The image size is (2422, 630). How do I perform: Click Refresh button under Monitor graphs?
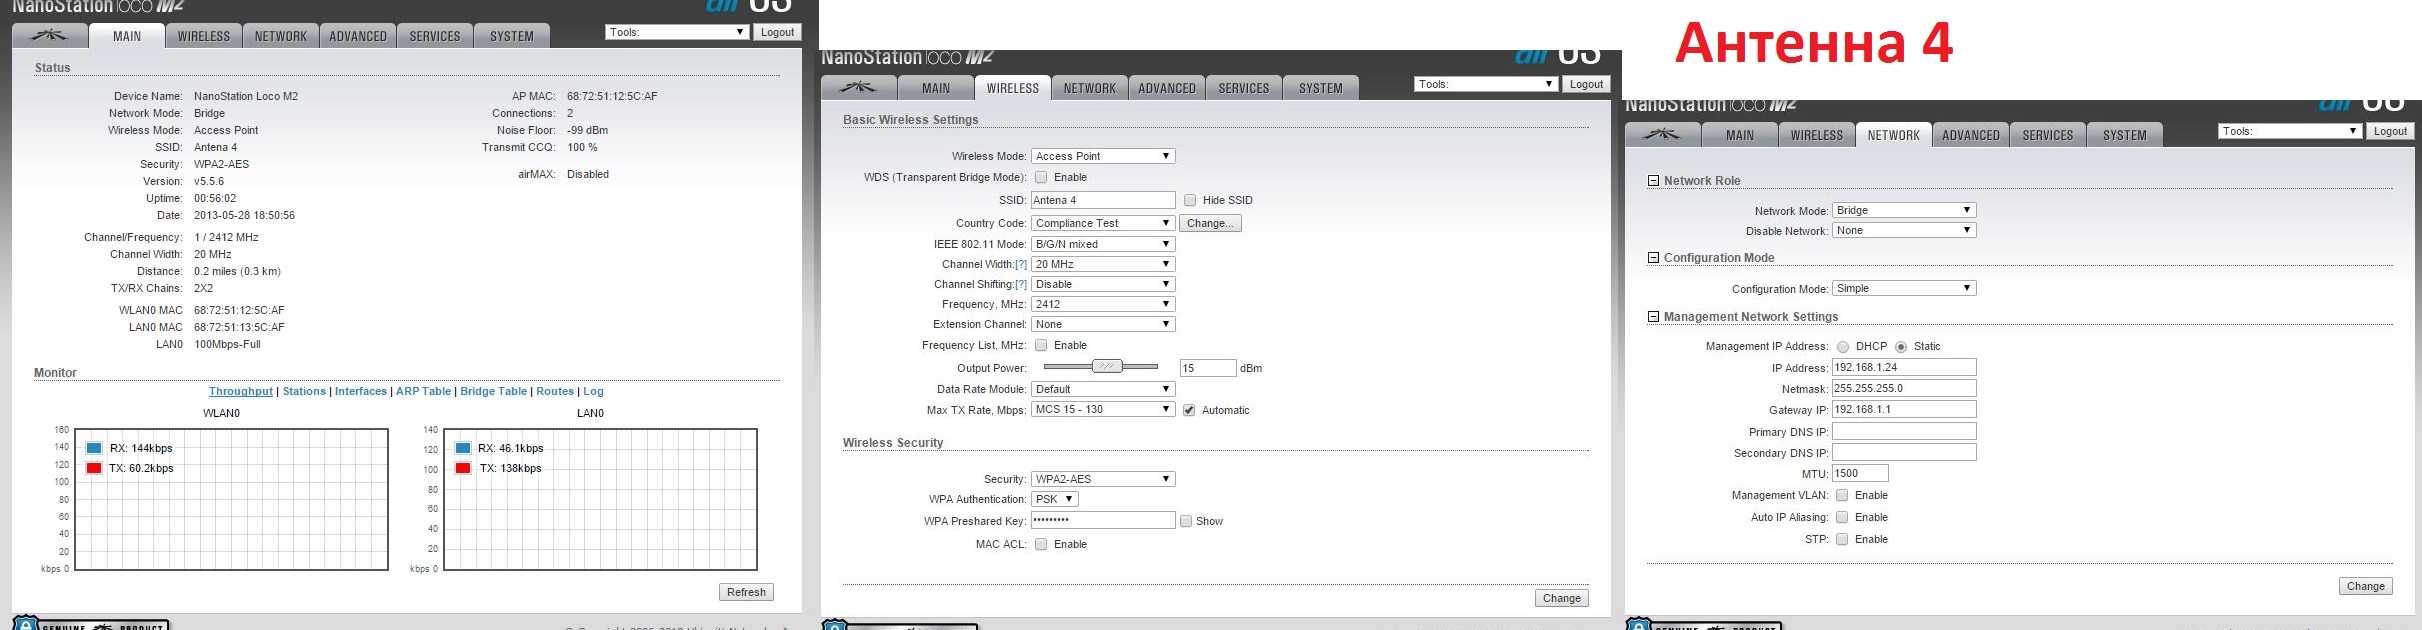coord(746,592)
